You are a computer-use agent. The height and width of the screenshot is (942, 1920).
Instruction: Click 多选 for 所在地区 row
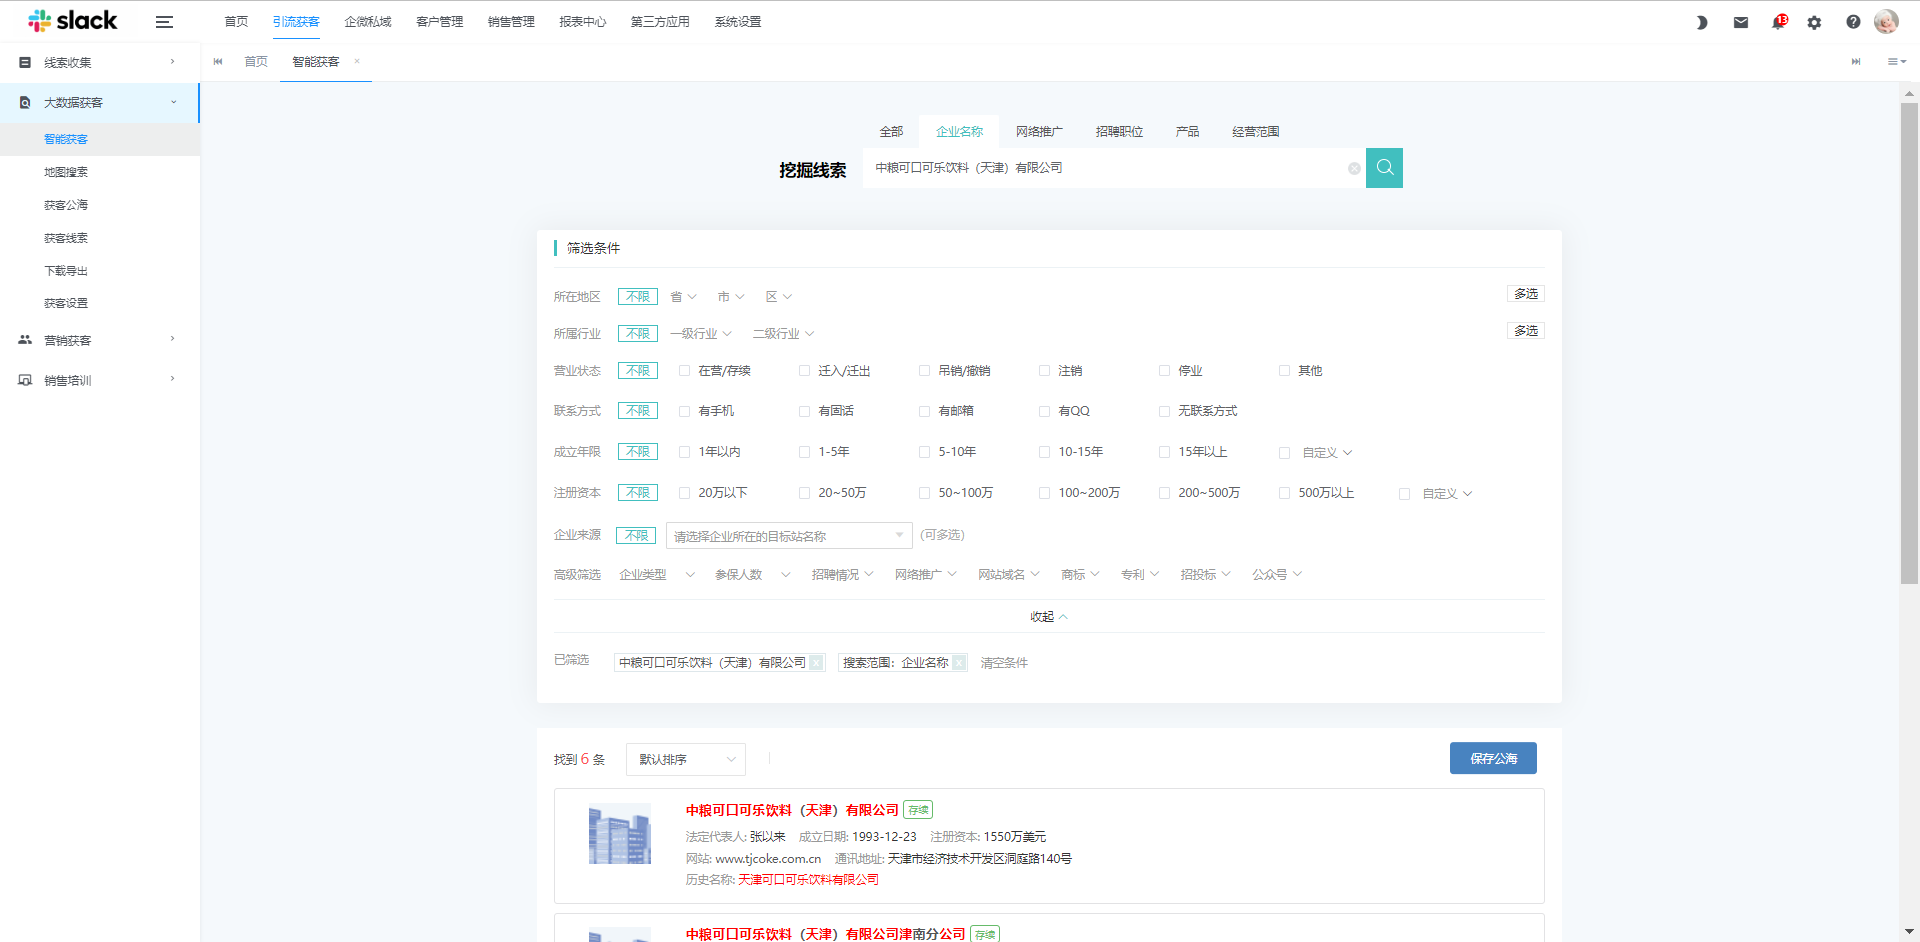coord(1526,294)
